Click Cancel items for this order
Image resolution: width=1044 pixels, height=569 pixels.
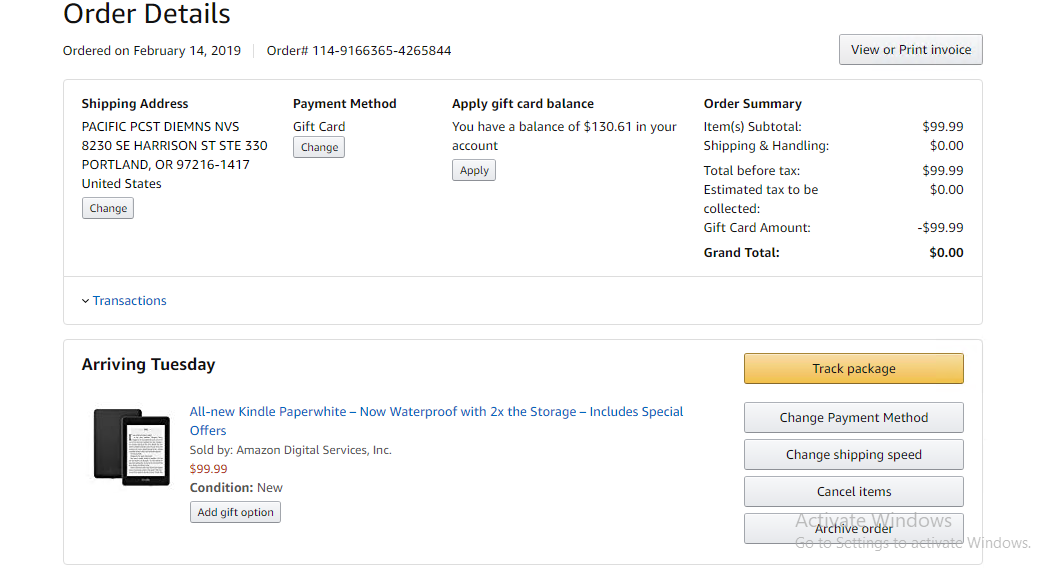853,492
